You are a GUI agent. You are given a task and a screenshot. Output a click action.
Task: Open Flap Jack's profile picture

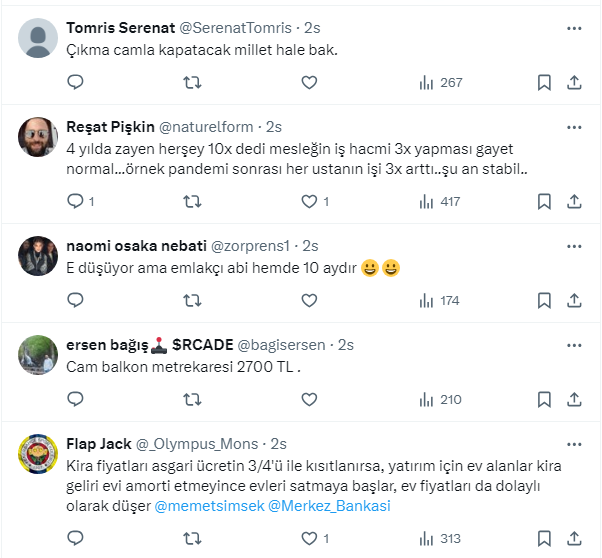38,454
